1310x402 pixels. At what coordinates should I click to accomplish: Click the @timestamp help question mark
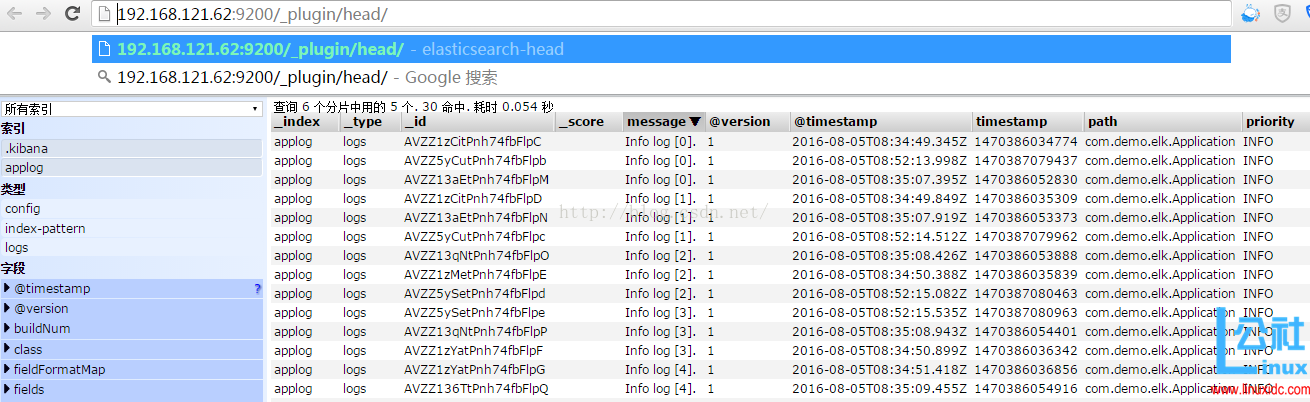click(257, 289)
